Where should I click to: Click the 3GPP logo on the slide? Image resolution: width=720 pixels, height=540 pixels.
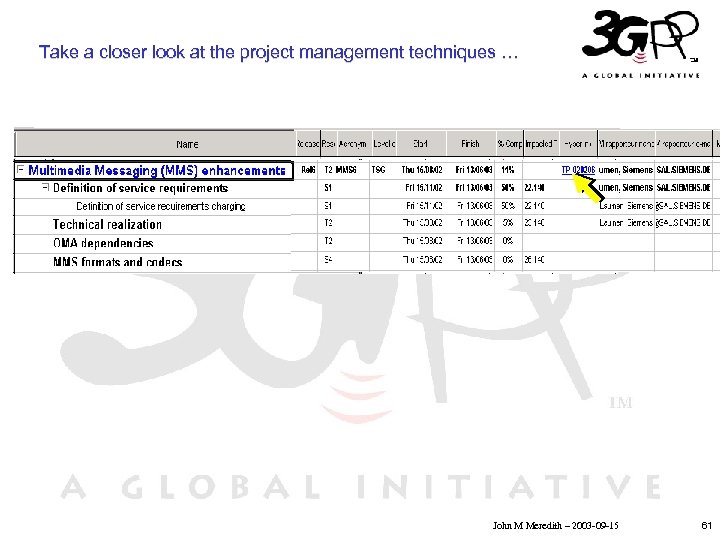pyautogui.click(x=641, y=45)
